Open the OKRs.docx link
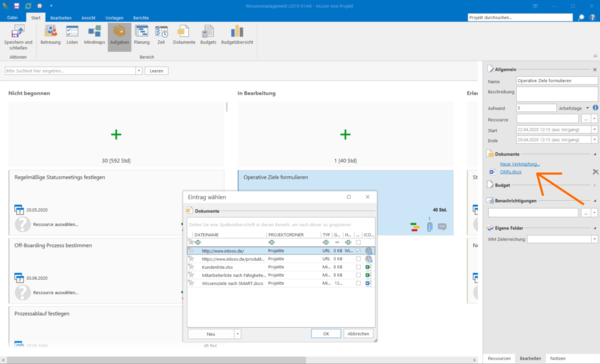This screenshot has height=364, width=600. tap(510, 172)
